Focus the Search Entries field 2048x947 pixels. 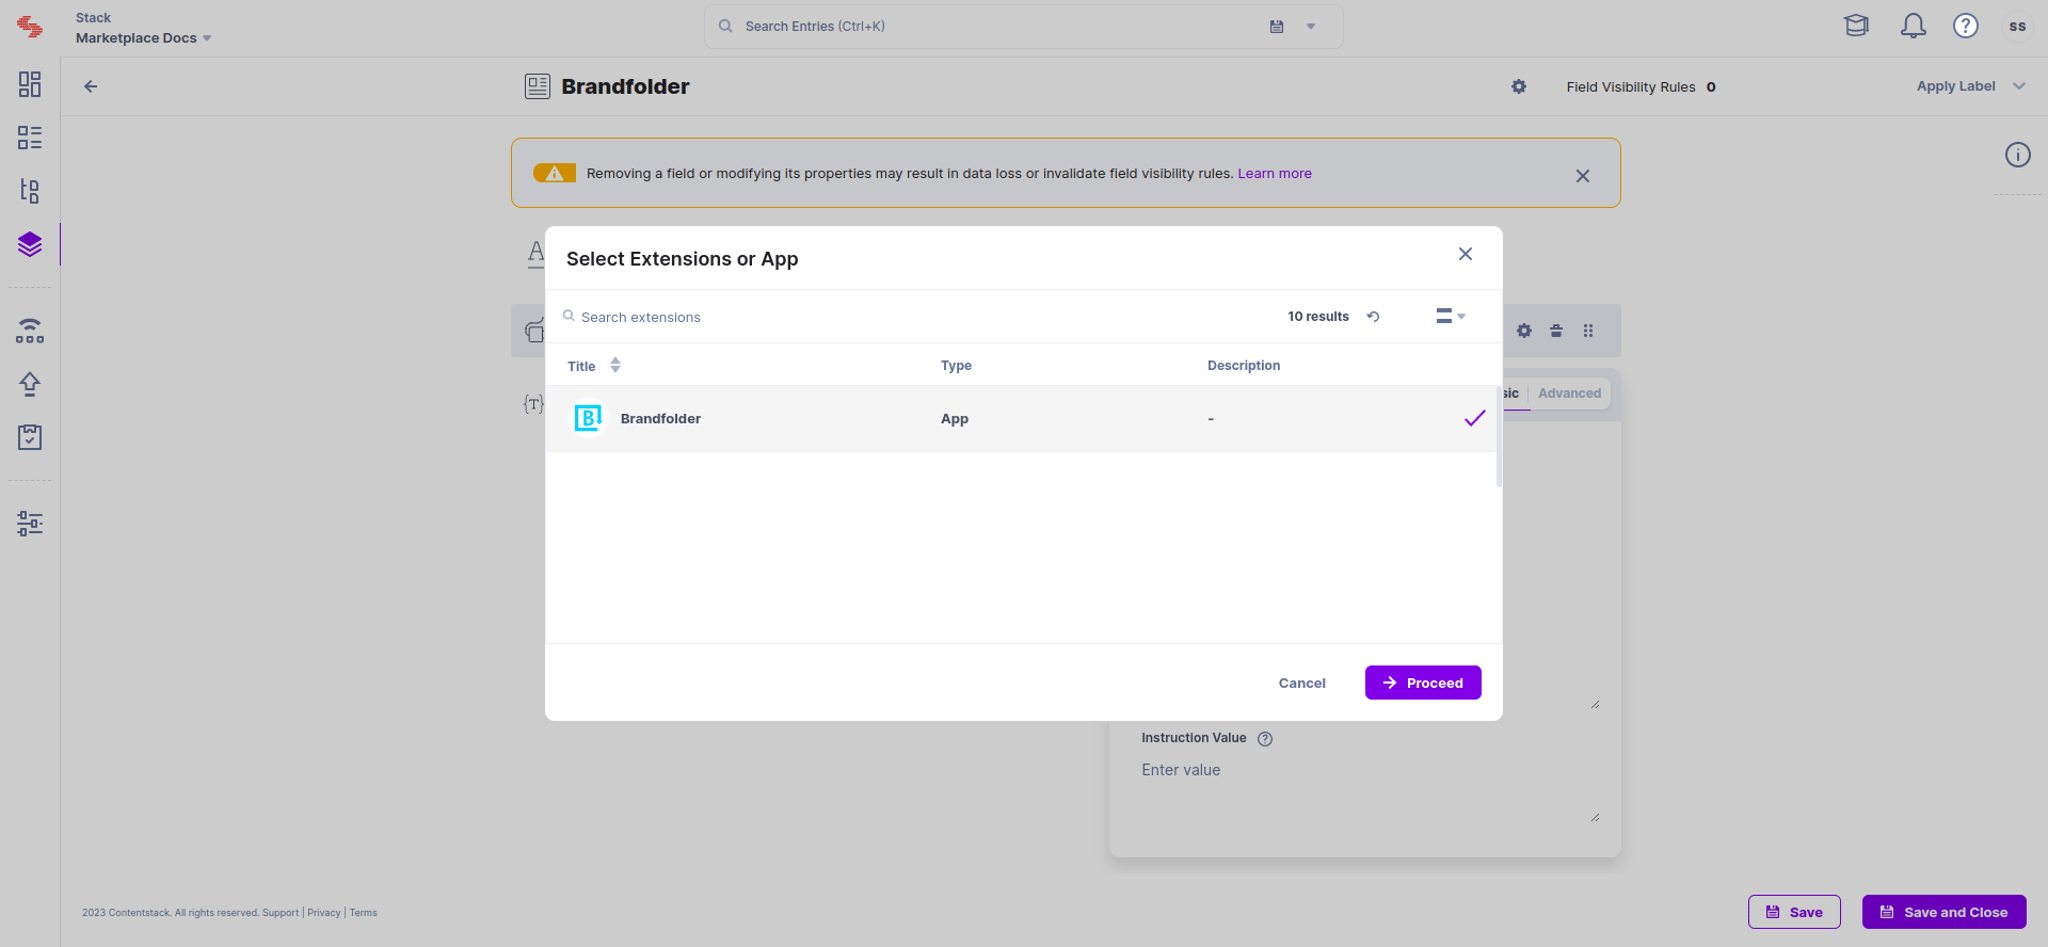(1000, 27)
